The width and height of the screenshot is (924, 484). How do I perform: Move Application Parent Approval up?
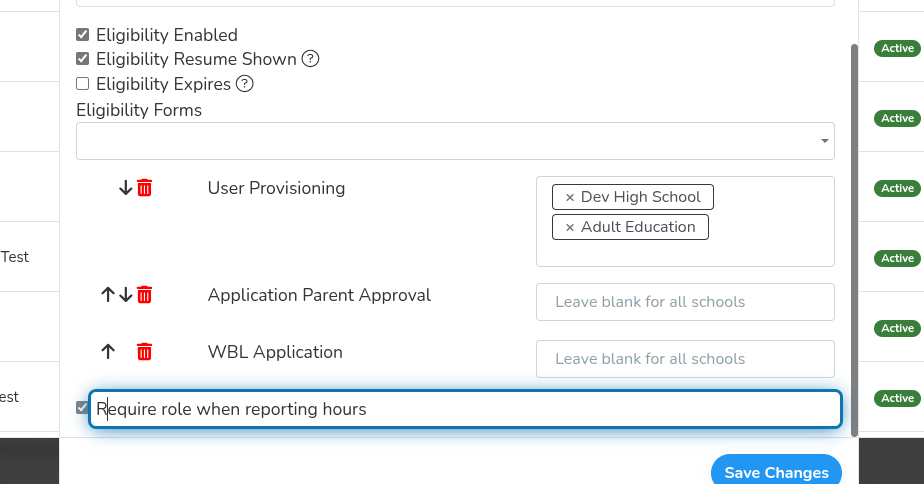coord(107,295)
